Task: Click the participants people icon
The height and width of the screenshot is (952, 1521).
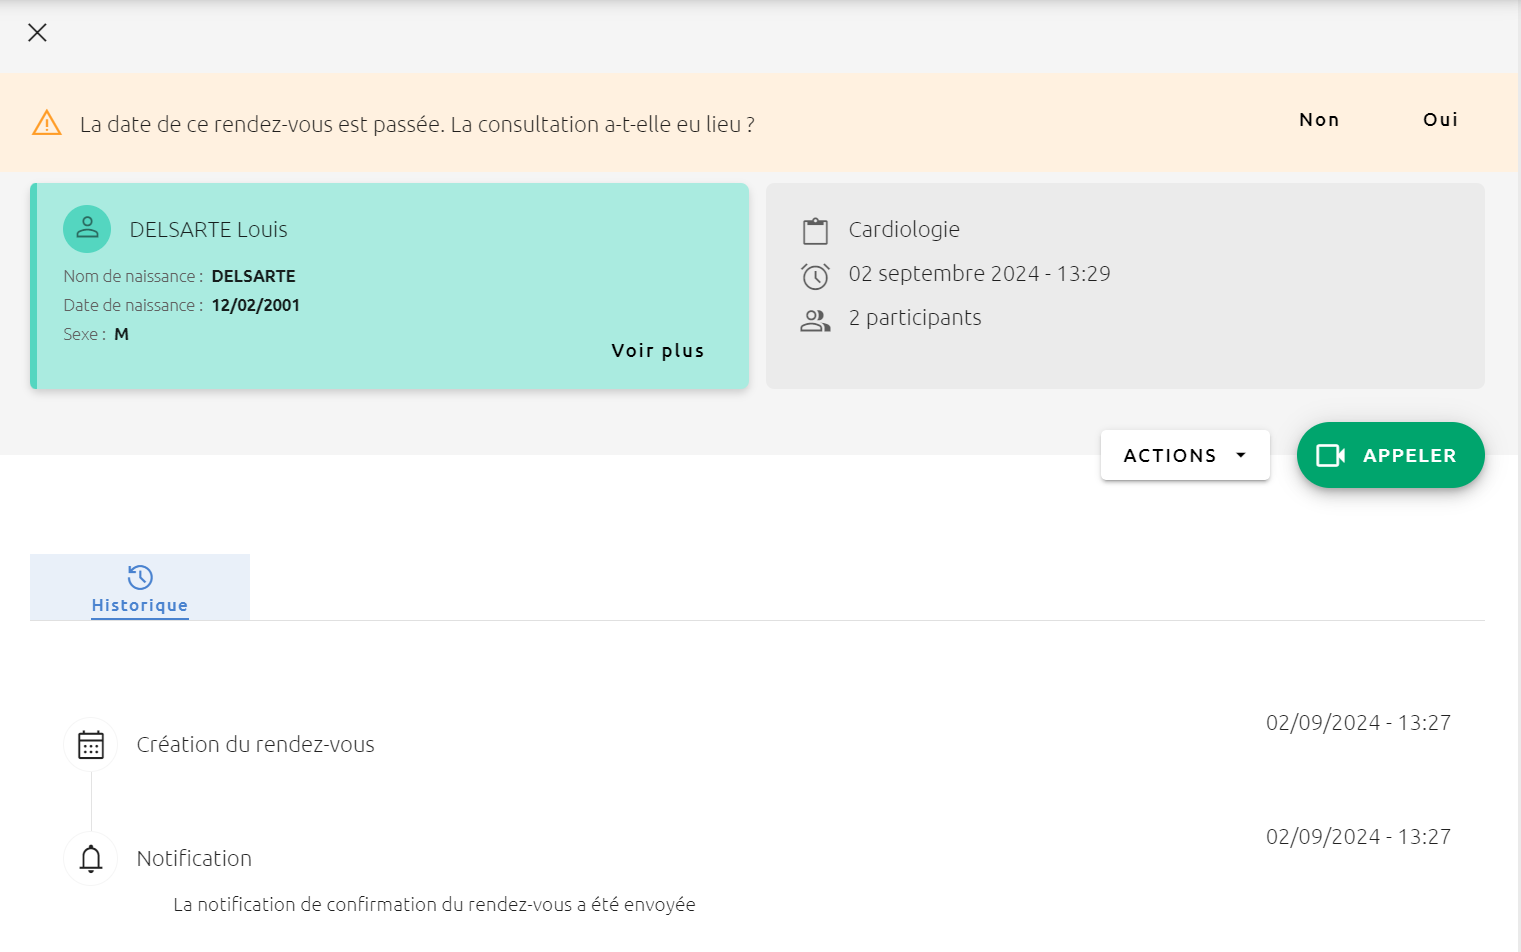Action: click(x=816, y=320)
